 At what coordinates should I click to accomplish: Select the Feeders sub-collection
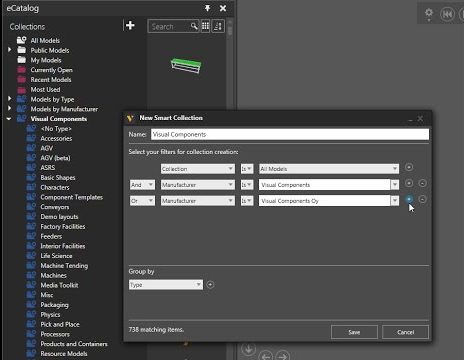pyautogui.click(x=51, y=236)
